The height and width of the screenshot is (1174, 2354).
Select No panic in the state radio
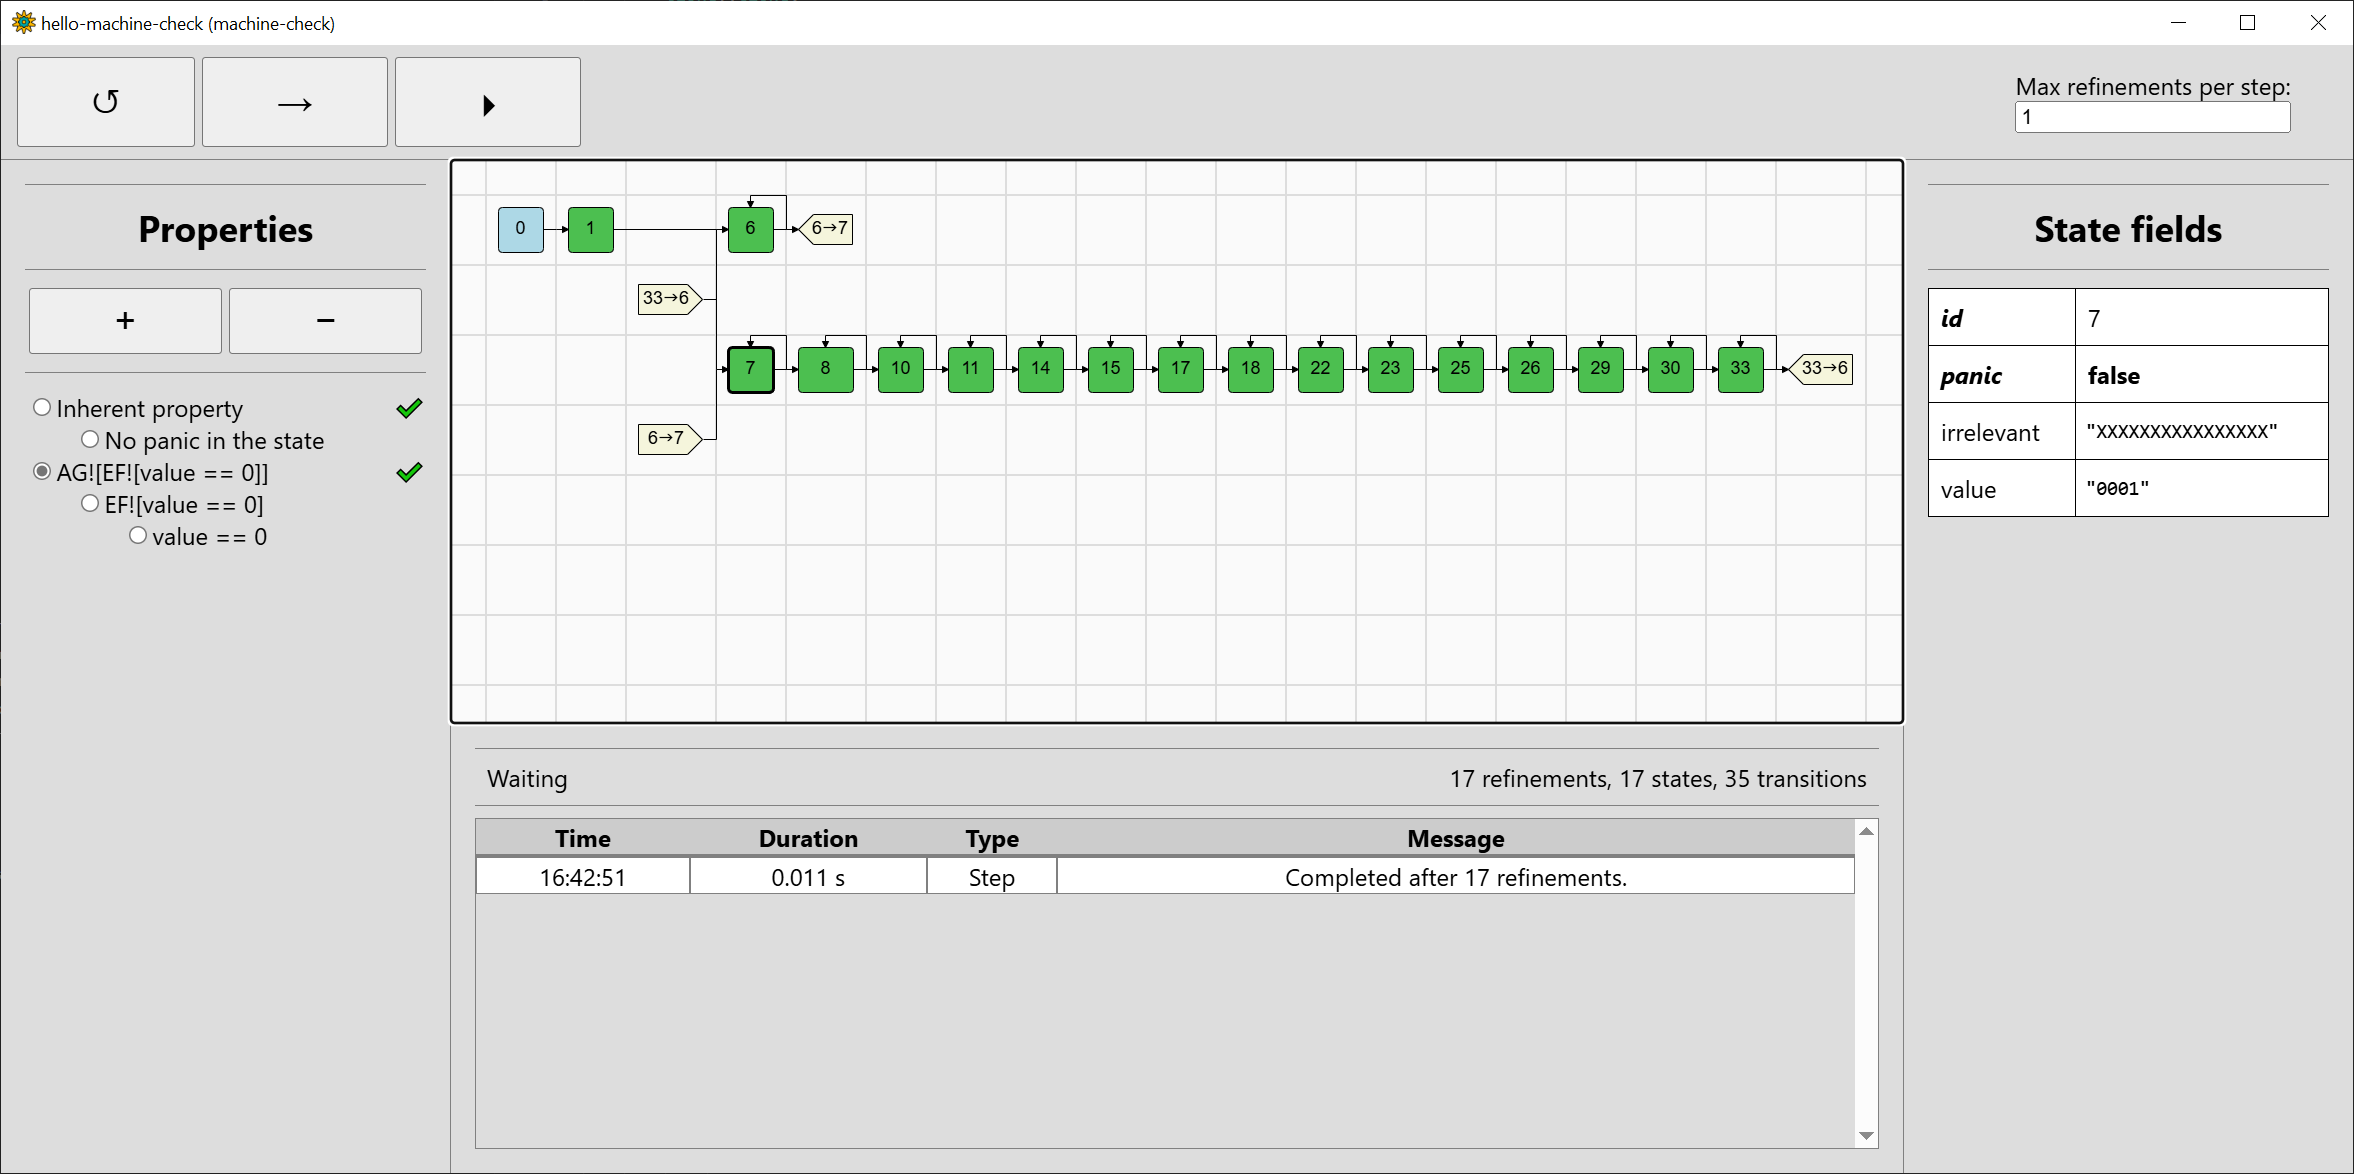point(90,440)
